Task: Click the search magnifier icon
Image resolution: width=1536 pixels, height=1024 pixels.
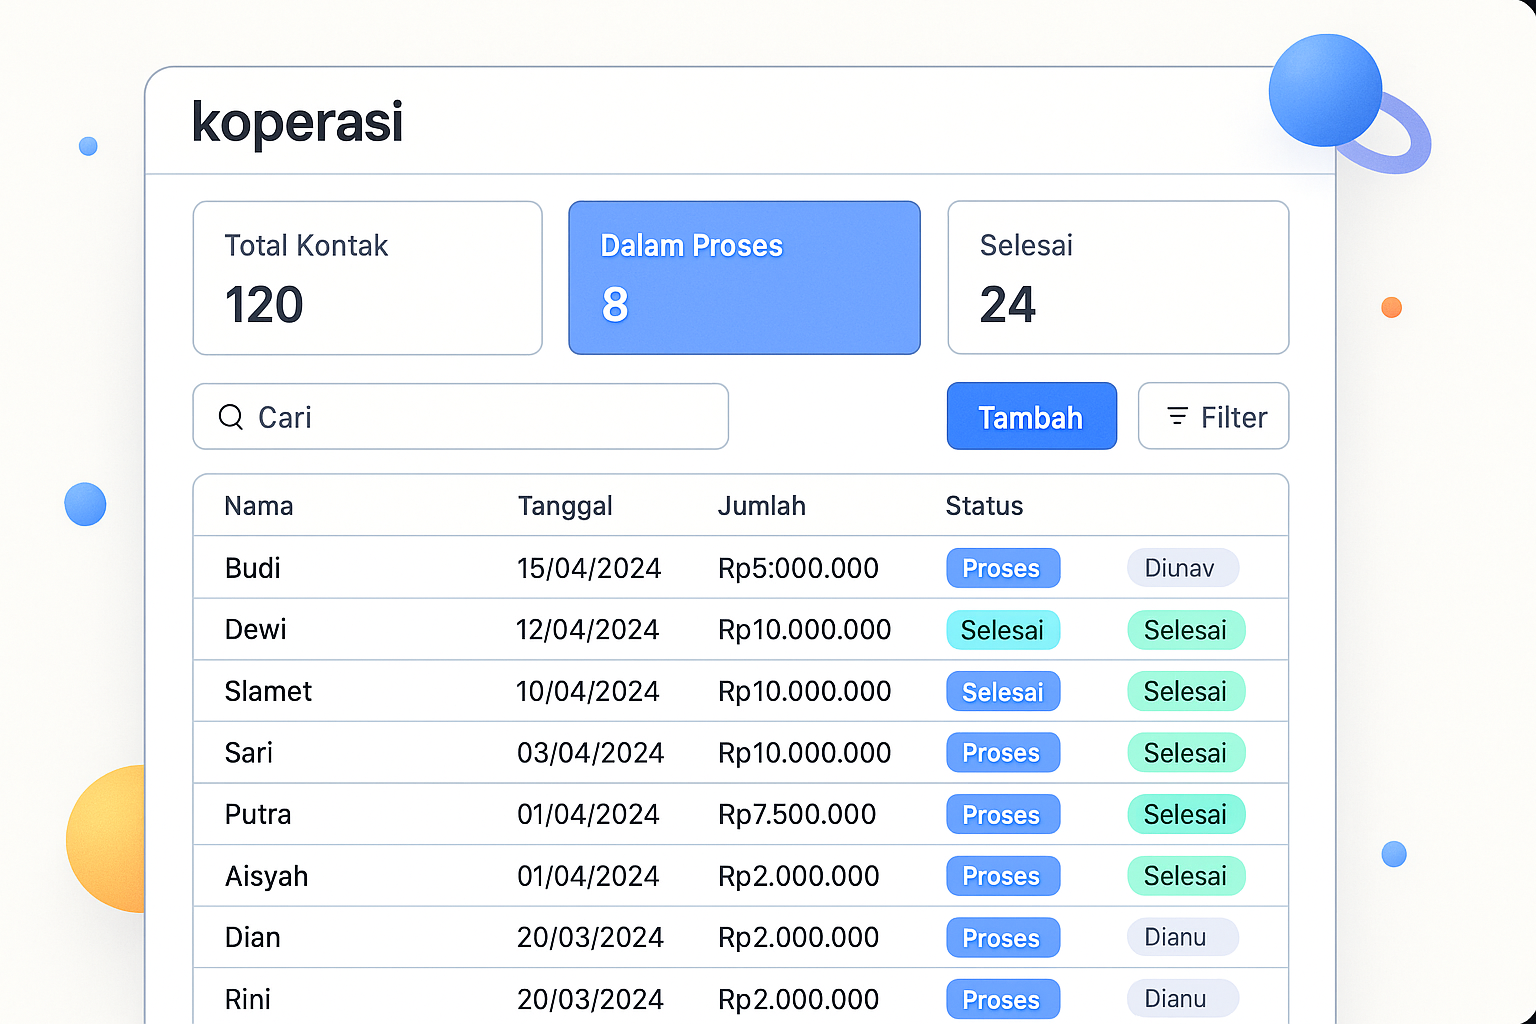Action: (x=231, y=417)
